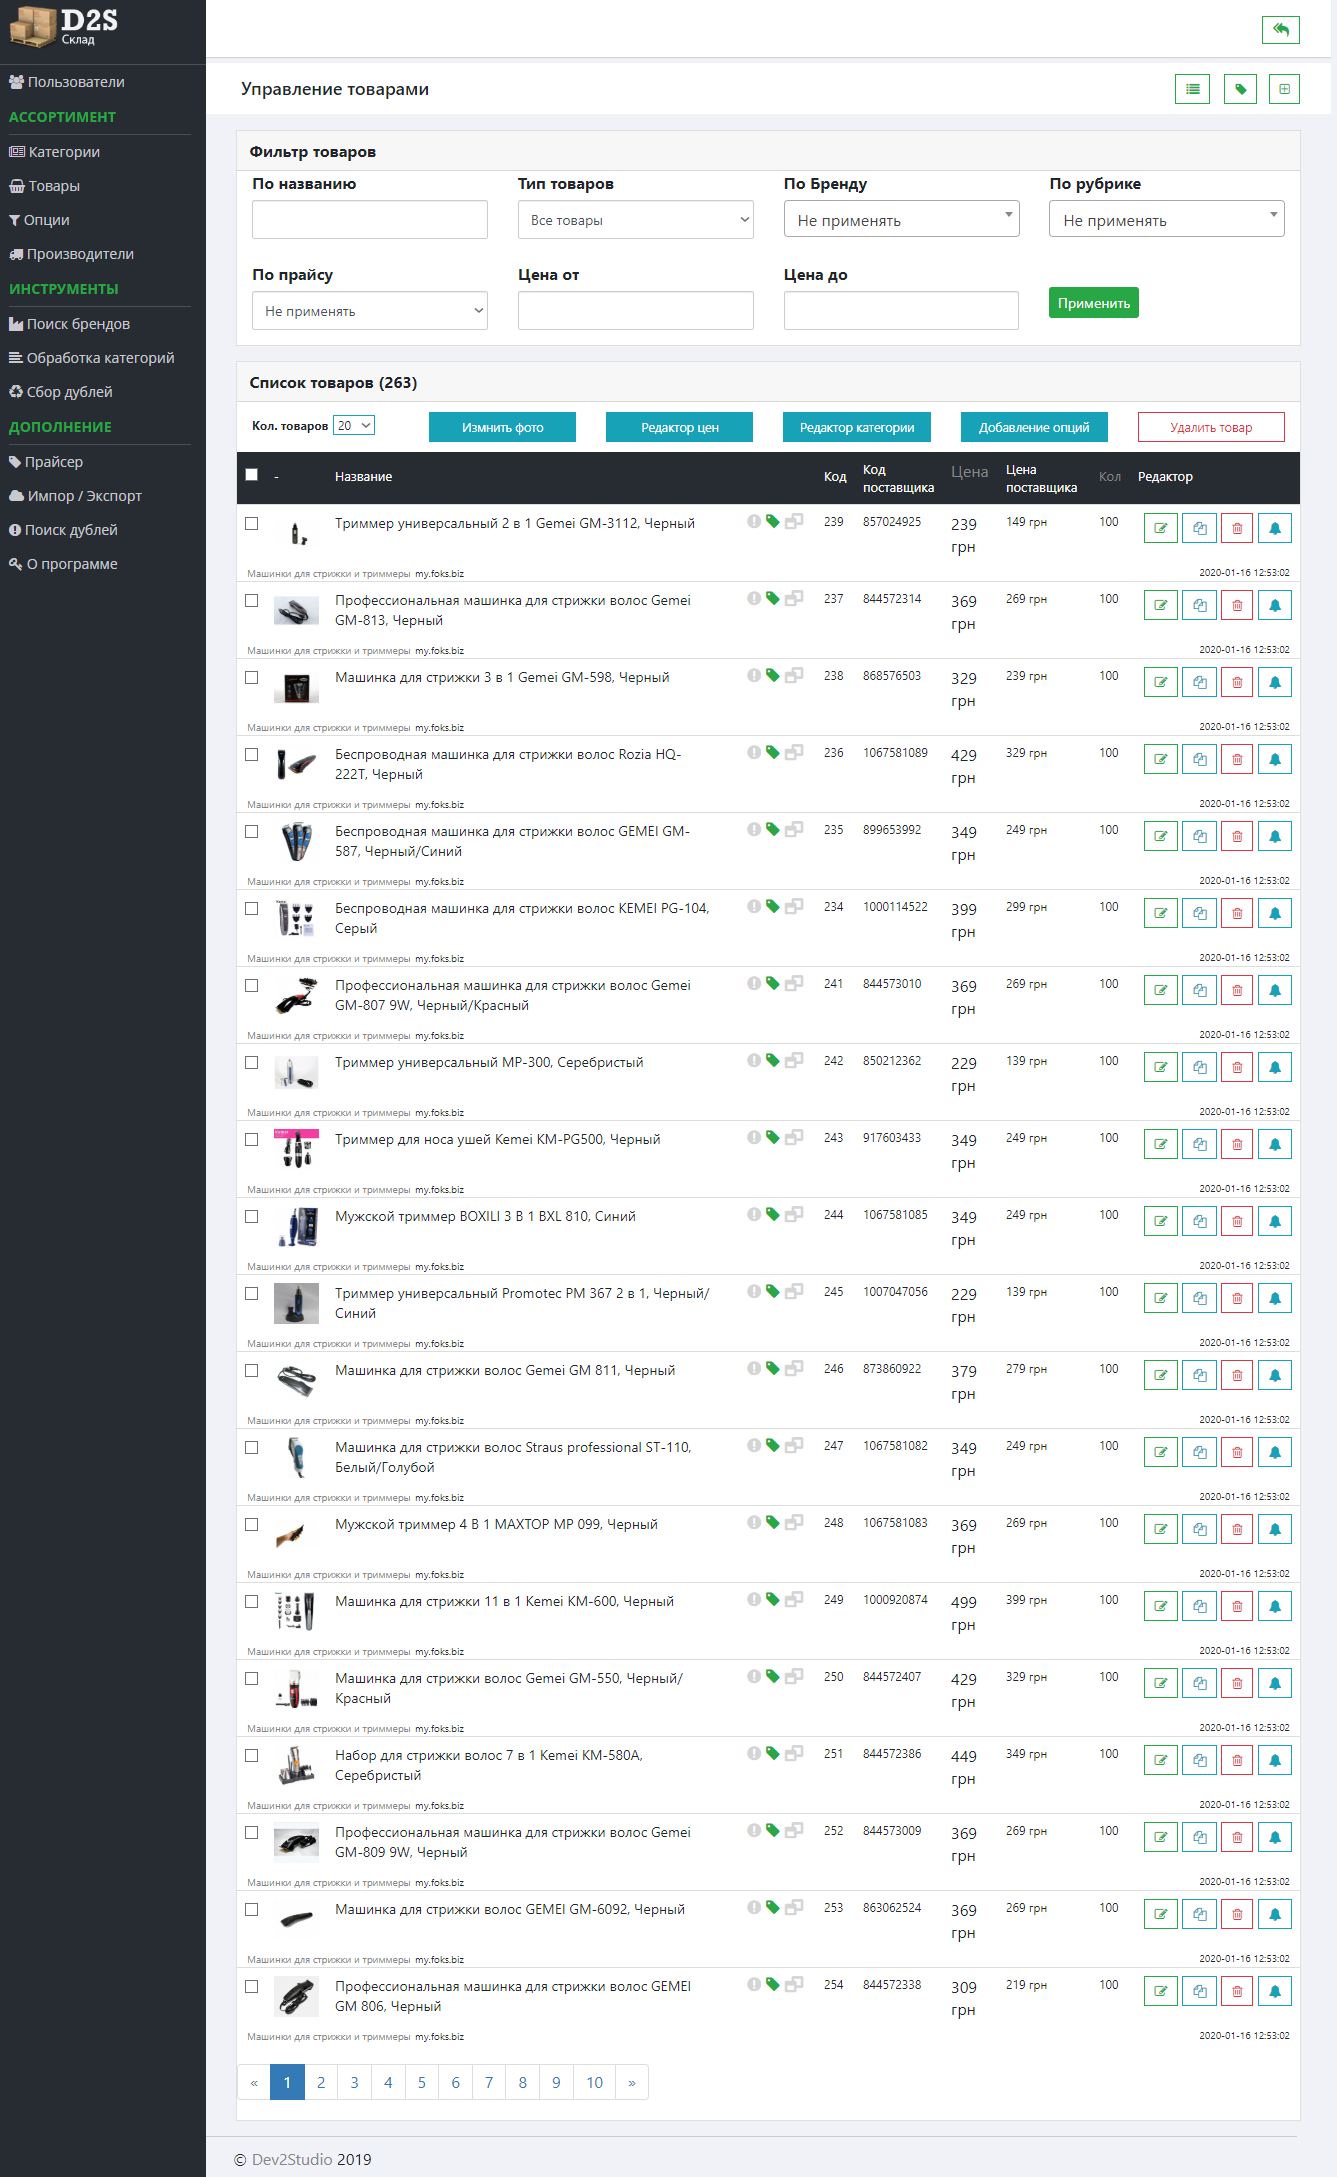Check the GEMEI GM 806 row checkbox
The image size is (1337, 2177).
coord(252,1986)
